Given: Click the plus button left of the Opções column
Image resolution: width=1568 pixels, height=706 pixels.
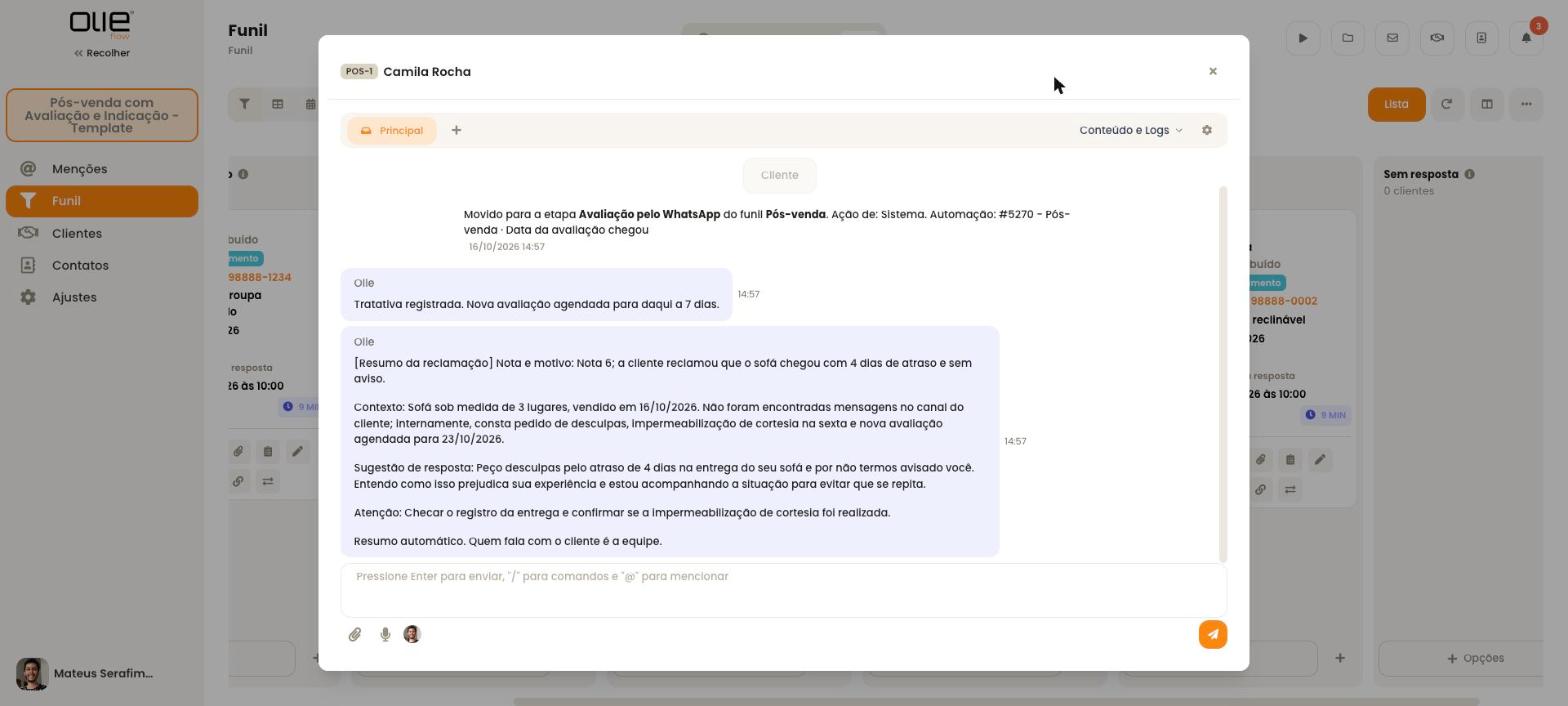Looking at the screenshot, I should point(1340,658).
